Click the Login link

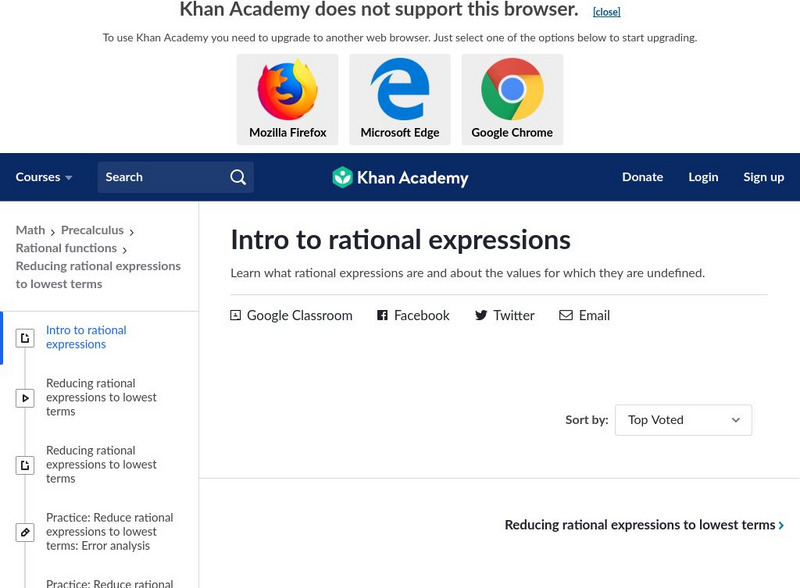coord(703,177)
